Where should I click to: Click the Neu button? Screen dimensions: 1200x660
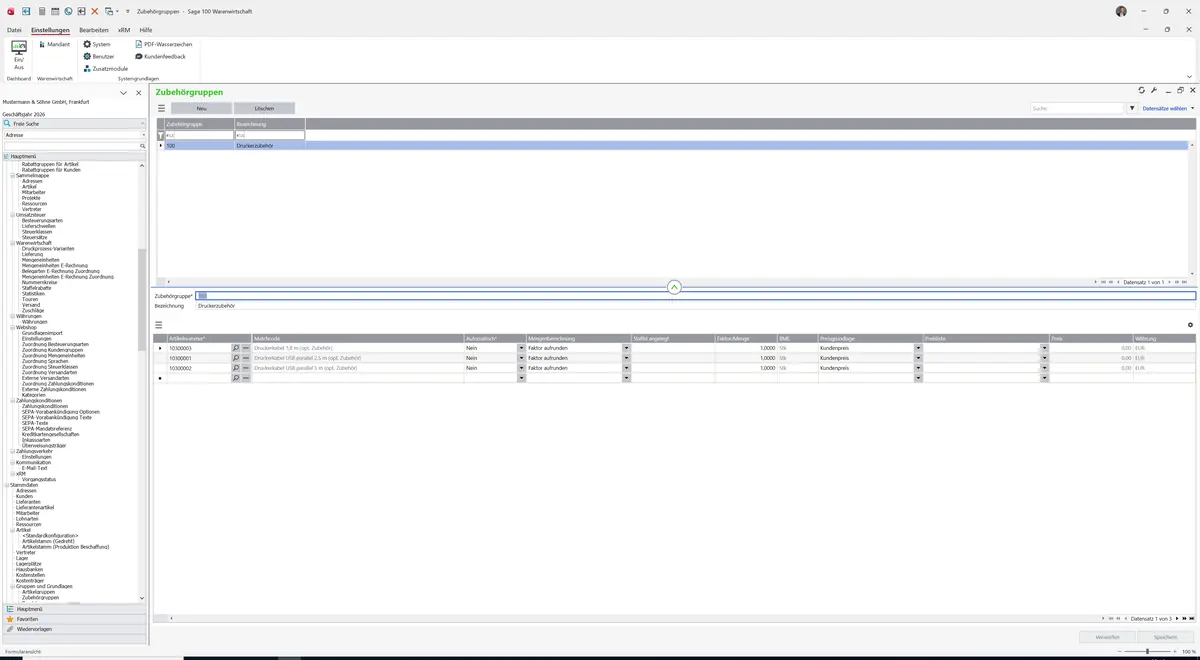pyautogui.click(x=201, y=108)
